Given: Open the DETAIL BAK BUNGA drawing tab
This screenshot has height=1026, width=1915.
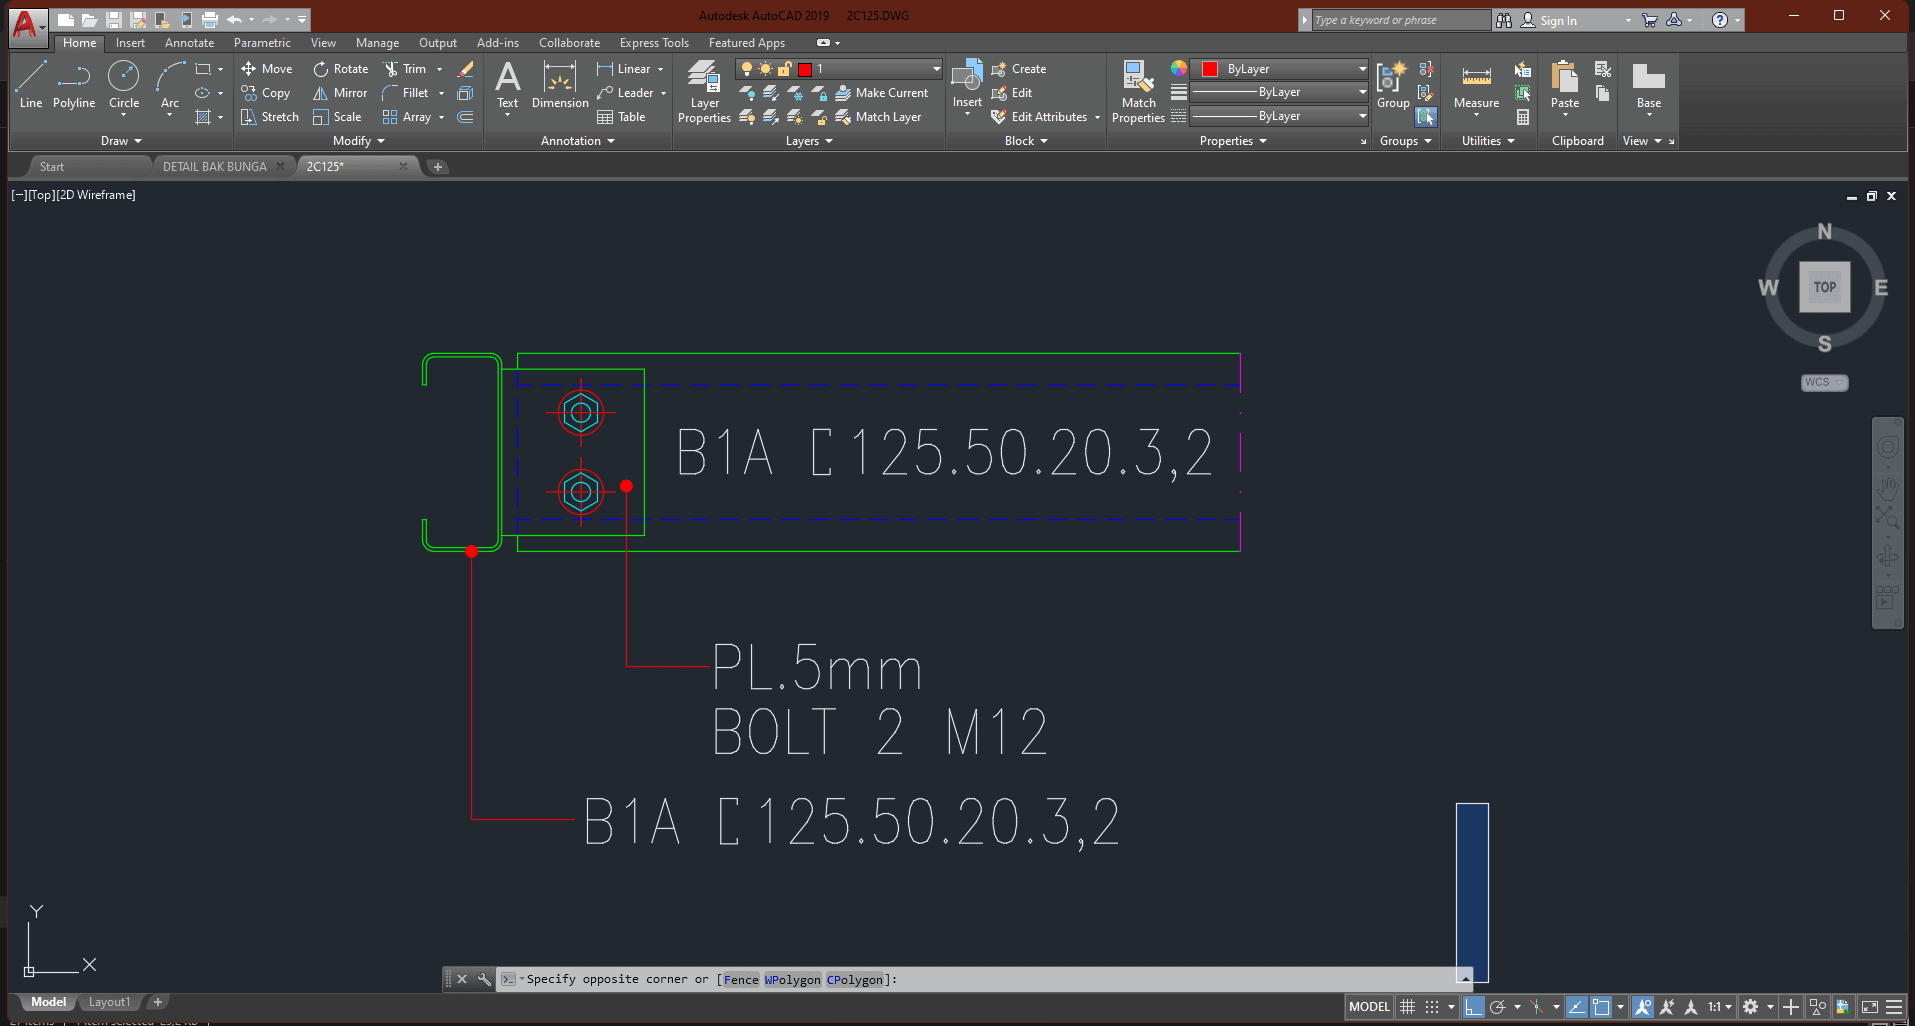Looking at the screenshot, I should (215, 167).
